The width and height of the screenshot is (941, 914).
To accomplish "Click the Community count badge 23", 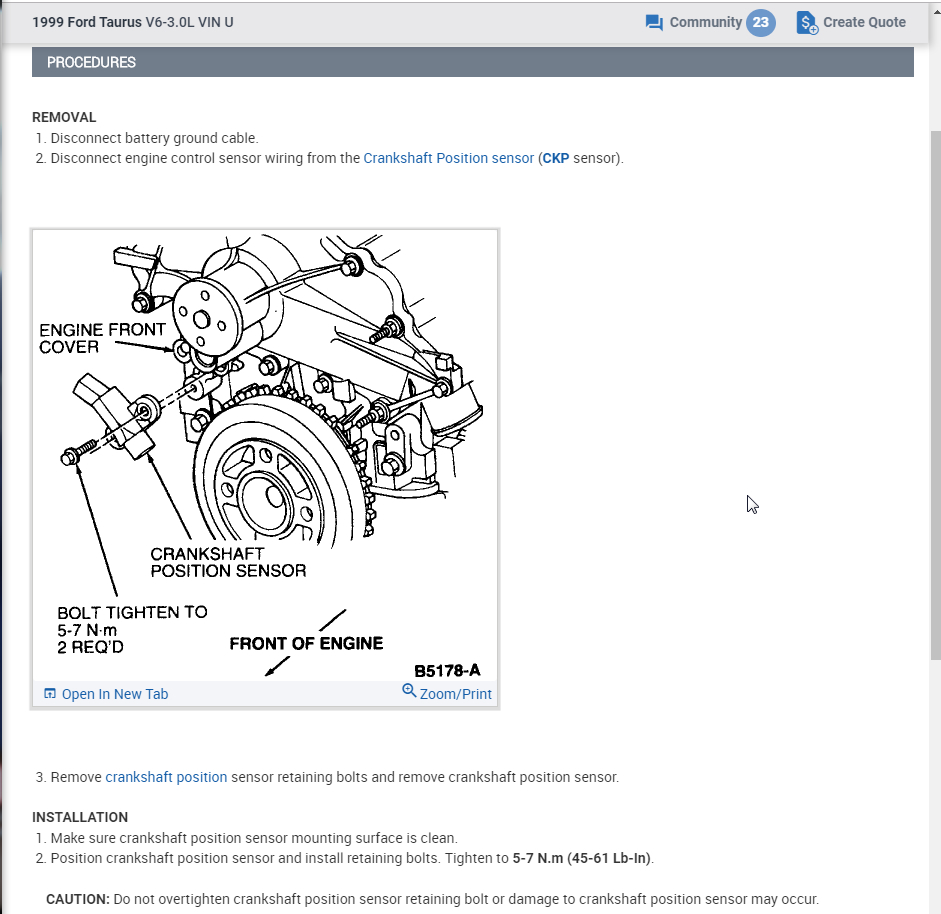I will (x=760, y=22).
